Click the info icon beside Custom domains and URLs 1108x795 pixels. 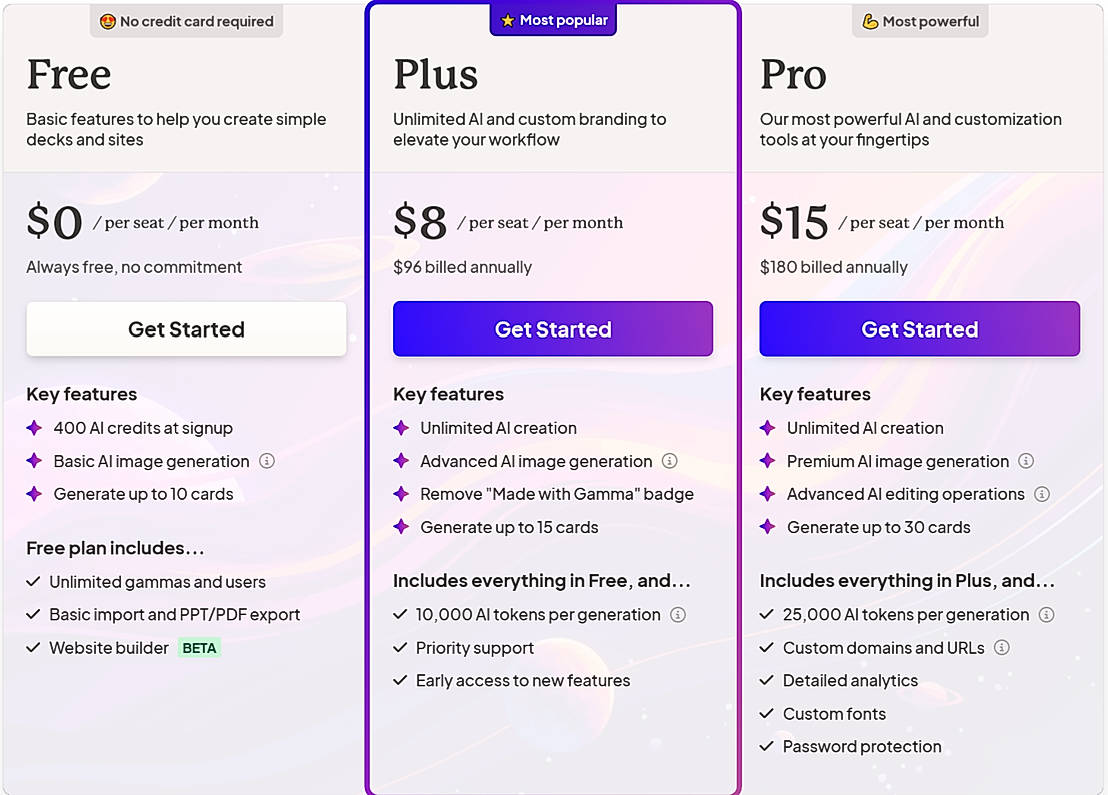(x=1002, y=647)
